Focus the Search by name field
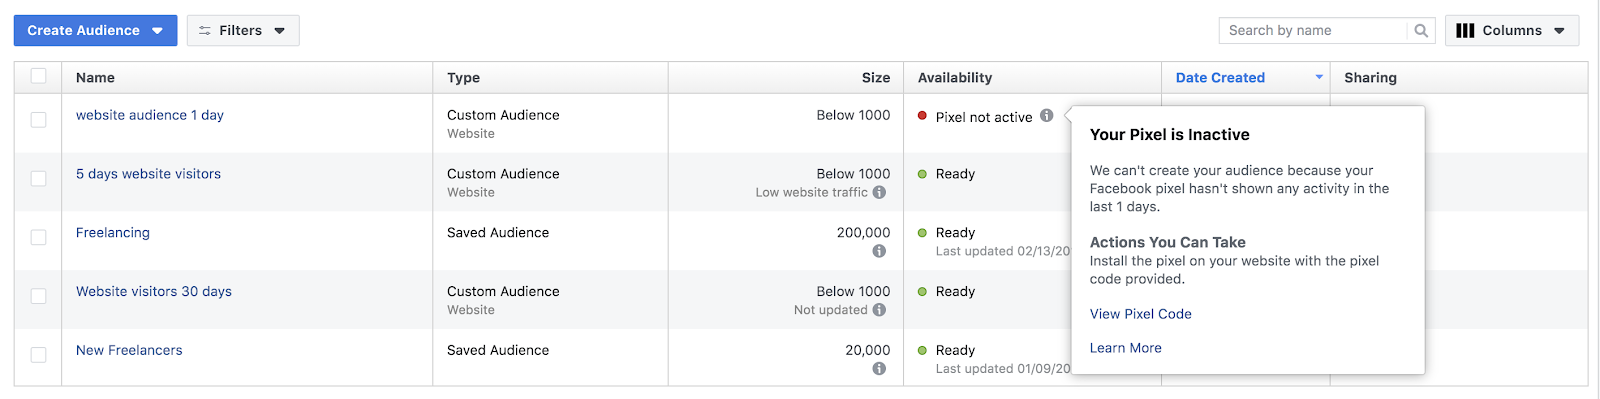The height and width of the screenshot is (399, 1600). (1313, 31)
